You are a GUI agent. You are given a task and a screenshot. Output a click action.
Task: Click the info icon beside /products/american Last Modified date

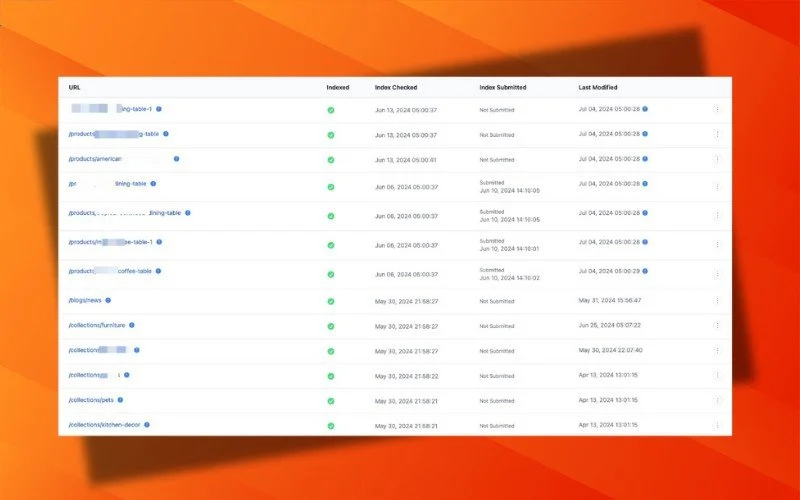(x=645, y=159)
